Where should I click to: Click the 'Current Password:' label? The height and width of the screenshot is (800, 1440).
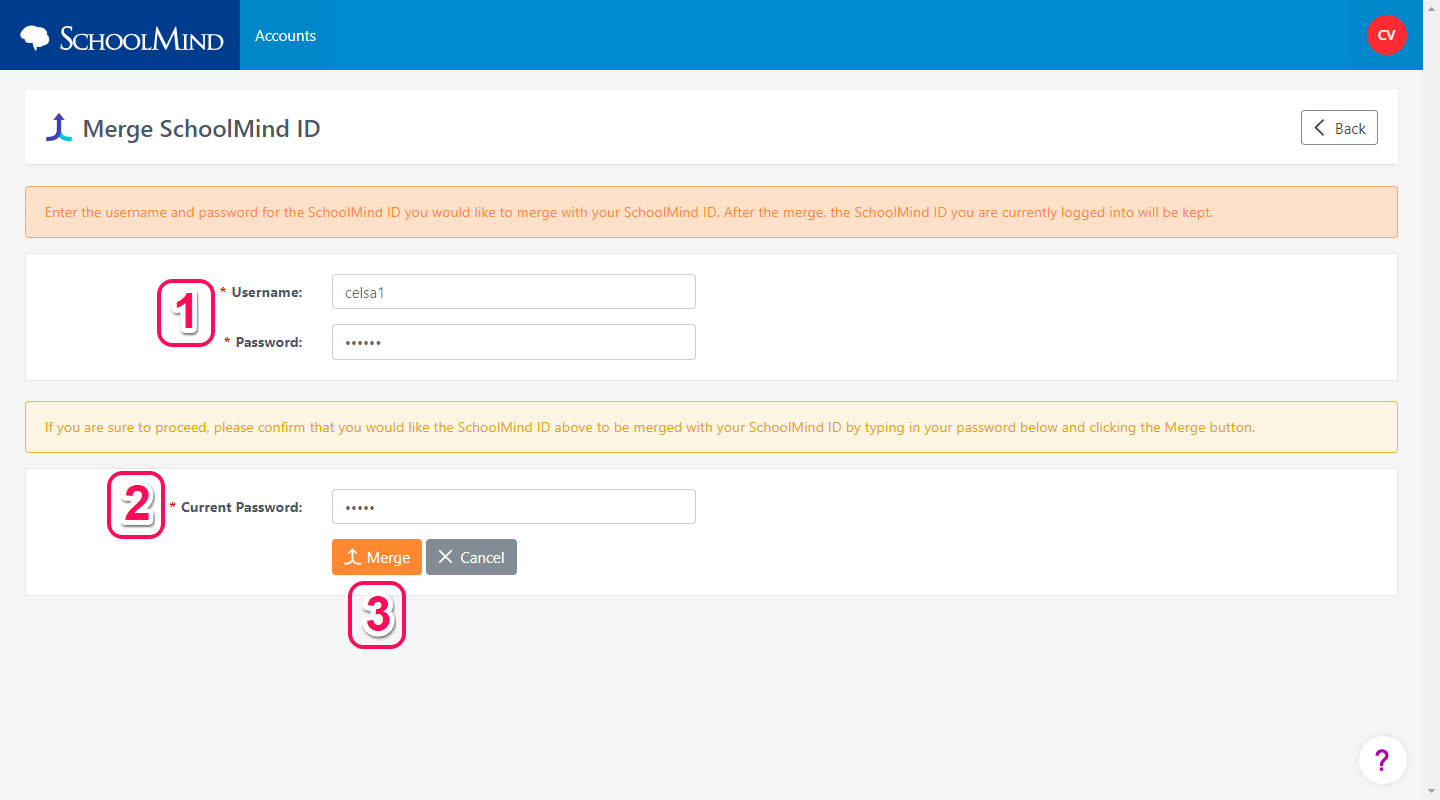pos(241,507)
